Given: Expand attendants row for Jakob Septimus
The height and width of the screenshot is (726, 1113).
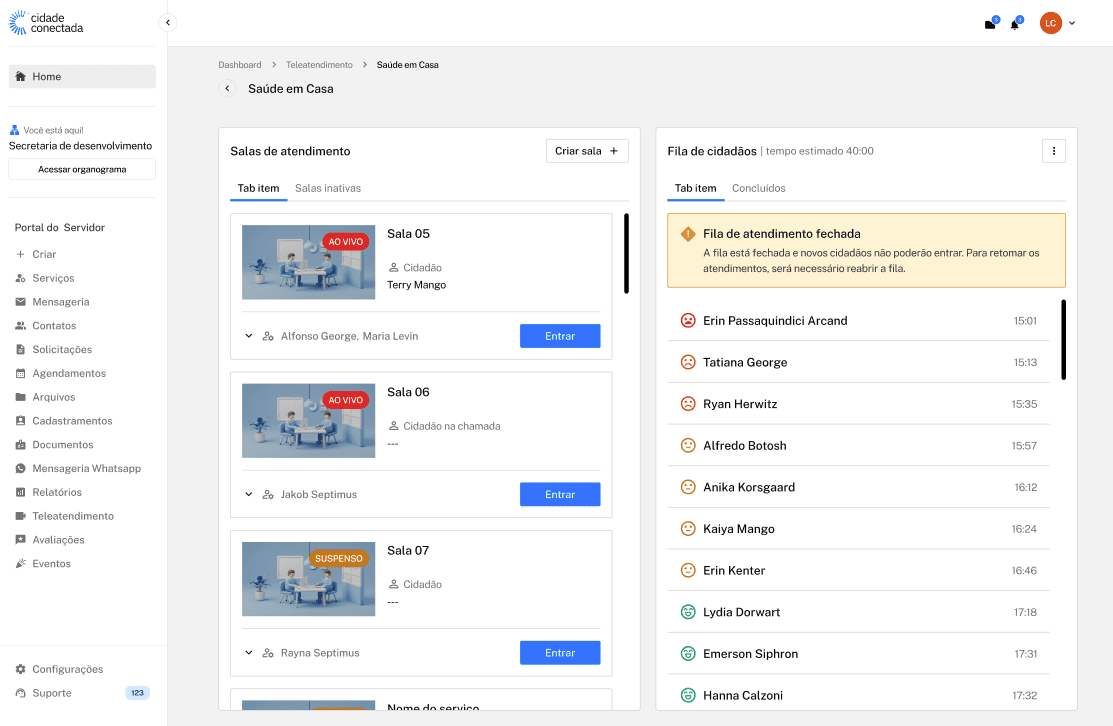Looking at the screenshot, I should click(x=248, y=494).
